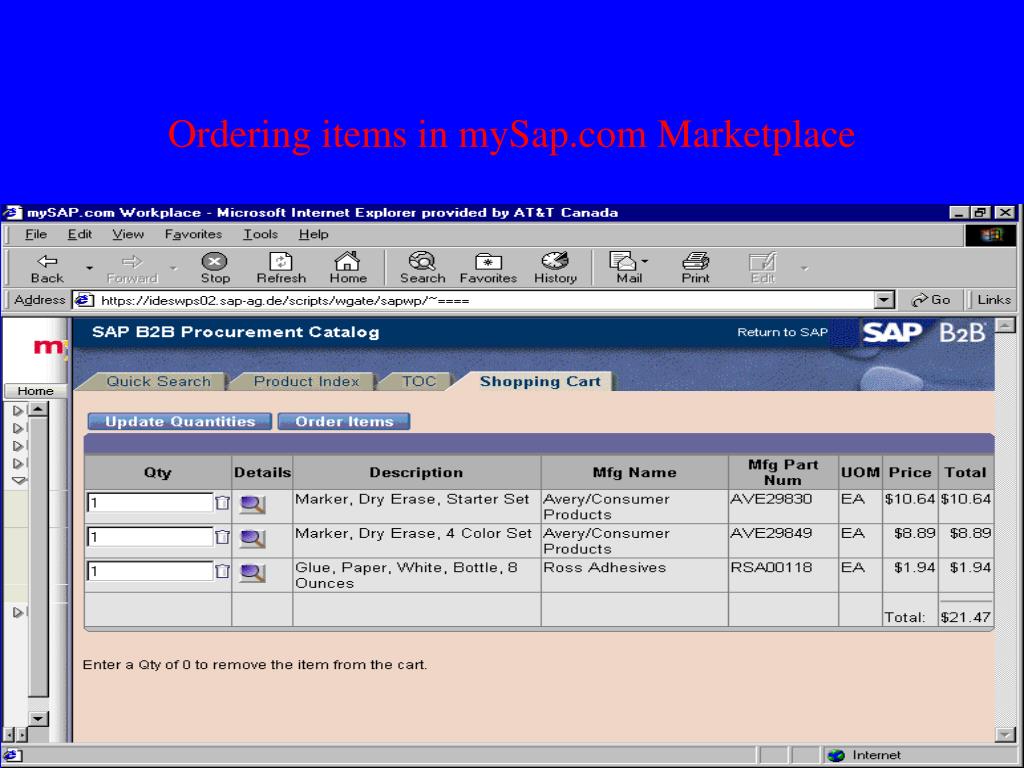Screen dimensions: 1024x768
Task: Click the Go button beside the address
Action: click(931, 300)
